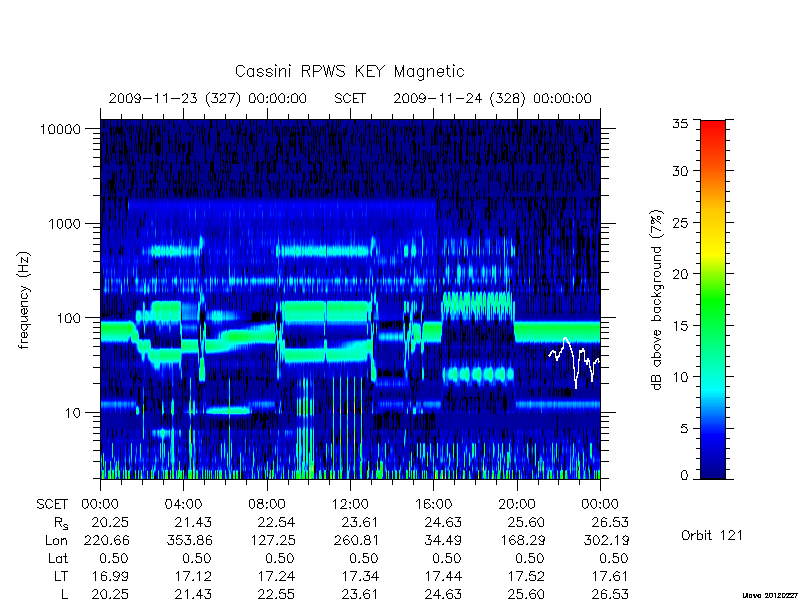Click the LT row header

tap(61, 576)
